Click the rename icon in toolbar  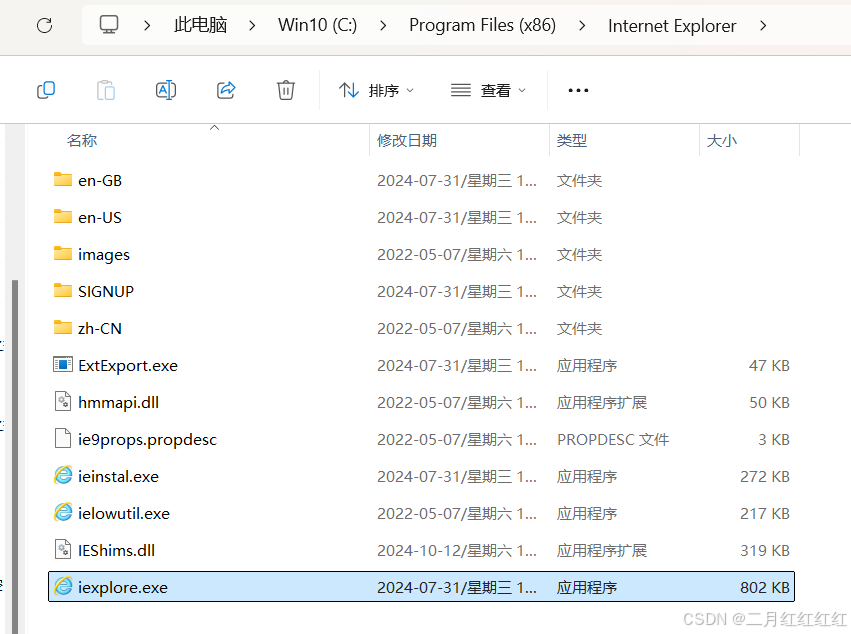coord(166,90)
